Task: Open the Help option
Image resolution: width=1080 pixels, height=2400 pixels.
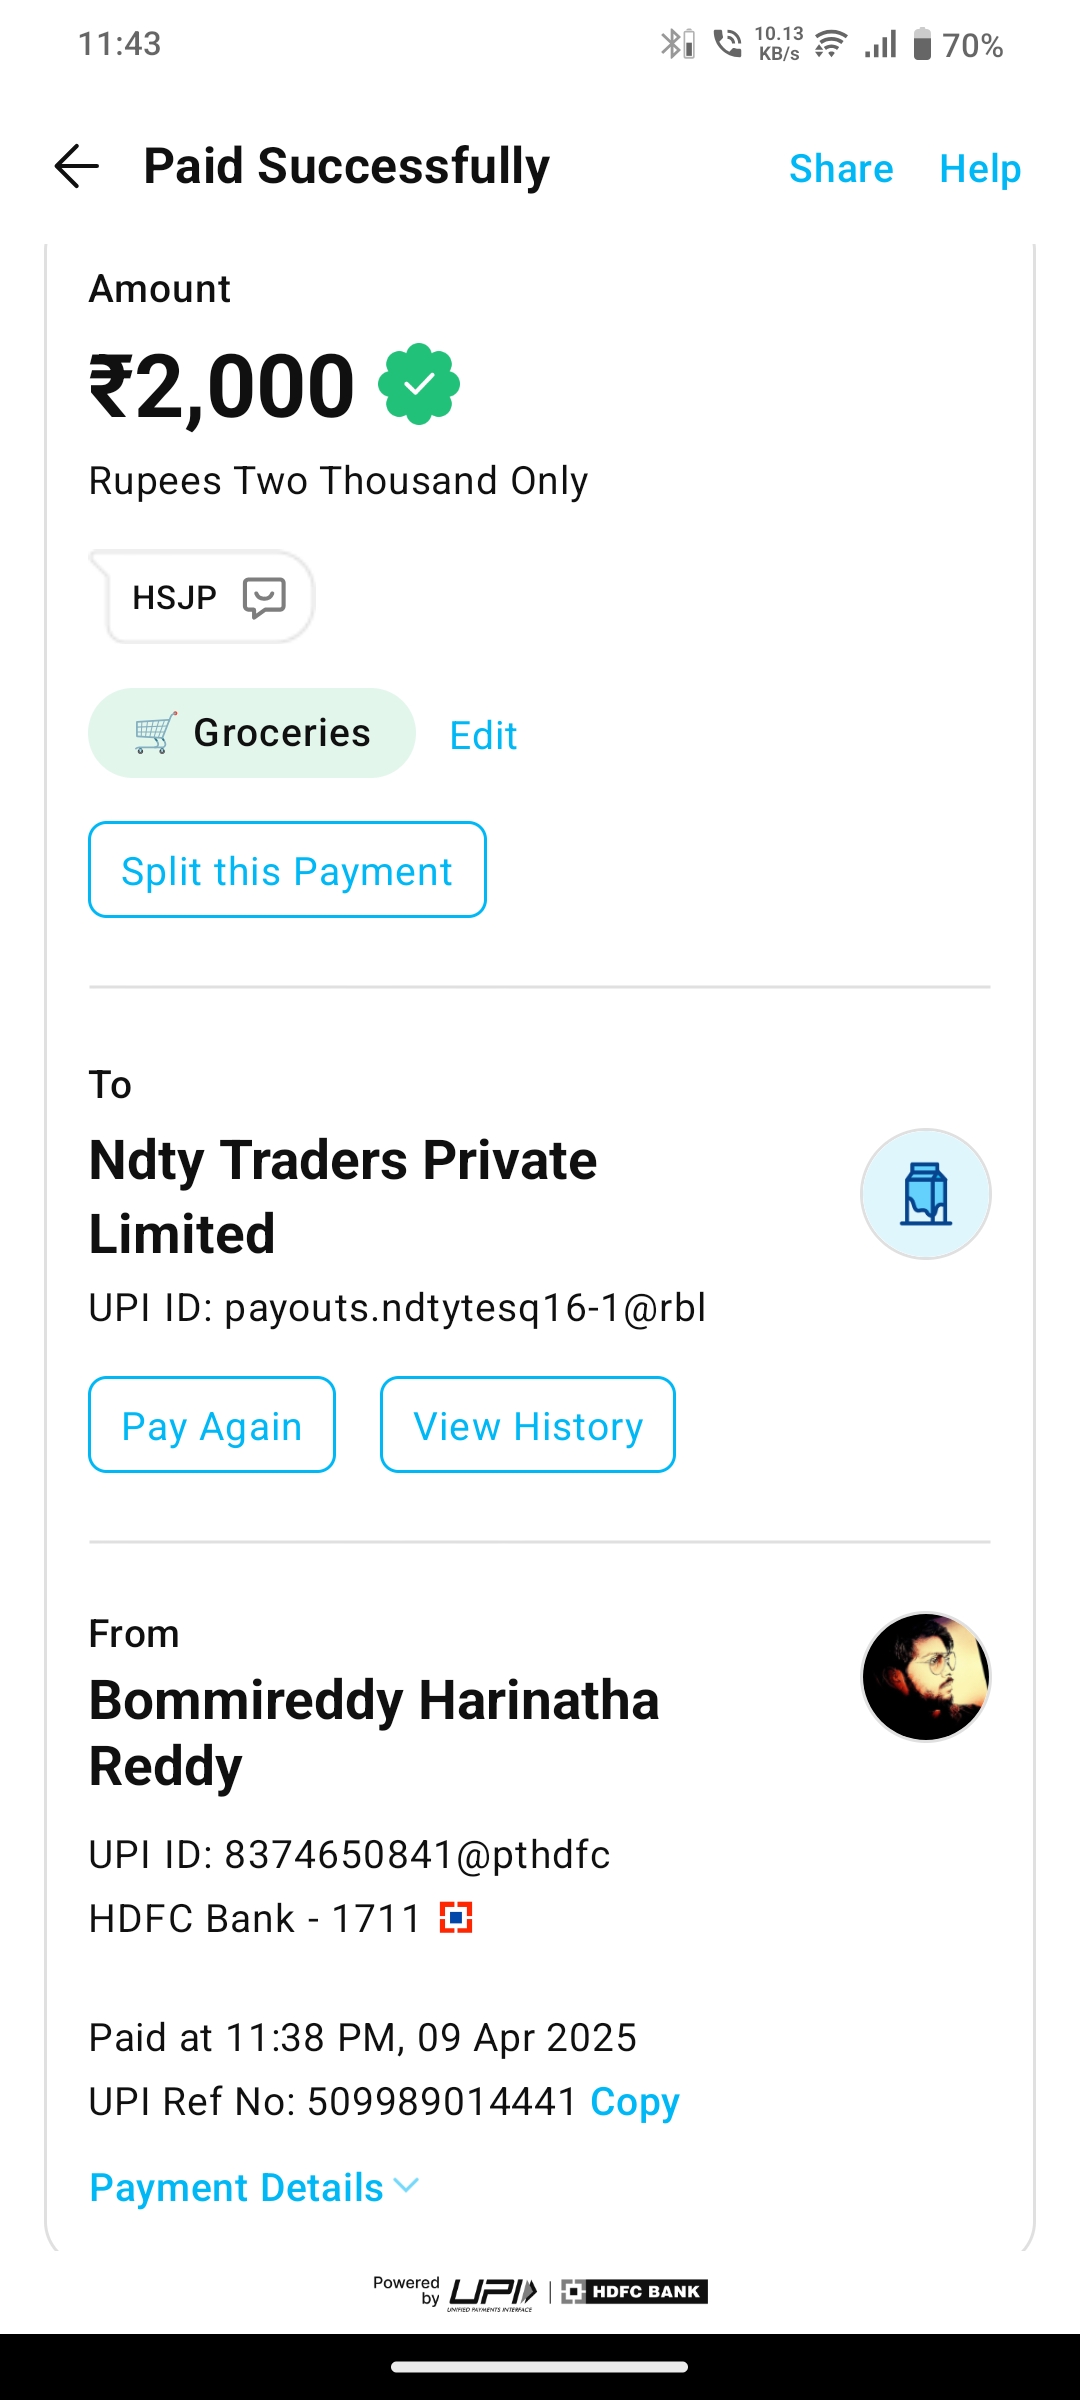Action: click(x=980, y=169)
